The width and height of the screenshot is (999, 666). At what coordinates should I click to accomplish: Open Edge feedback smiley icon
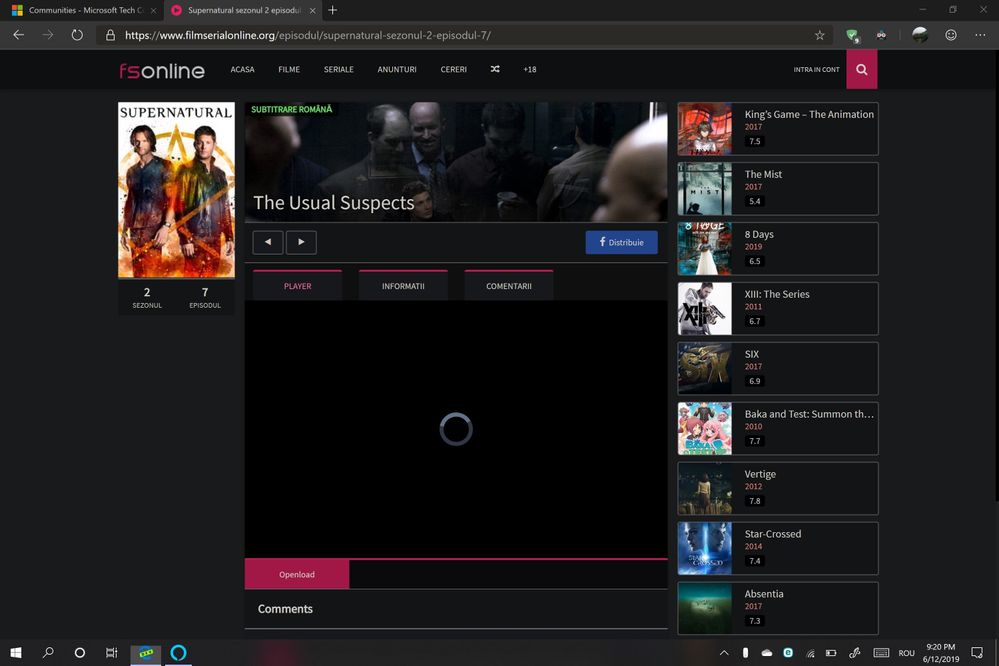click(950, 34)
